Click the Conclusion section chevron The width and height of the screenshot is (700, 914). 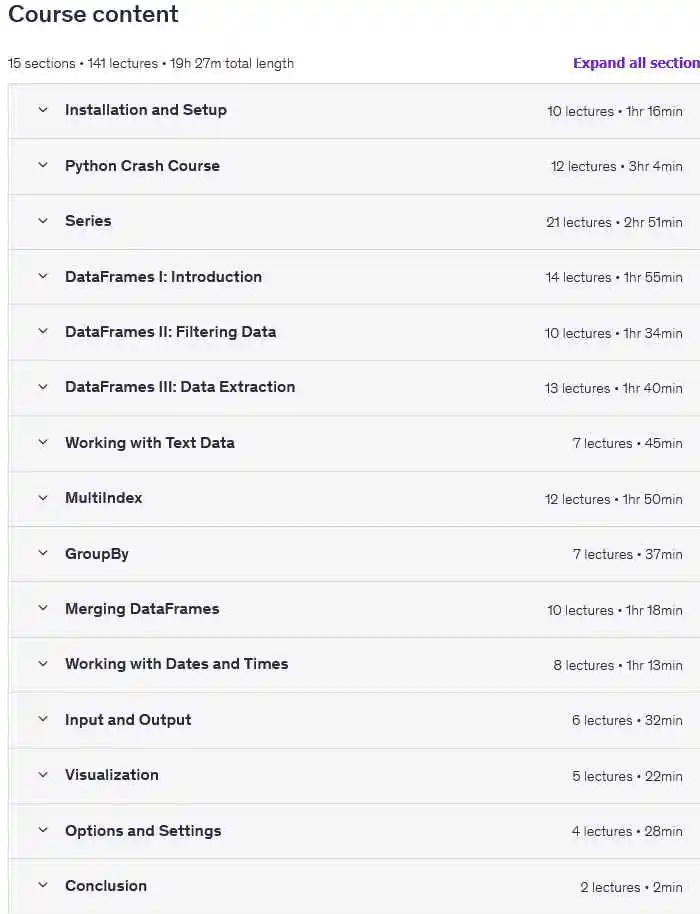43,886
